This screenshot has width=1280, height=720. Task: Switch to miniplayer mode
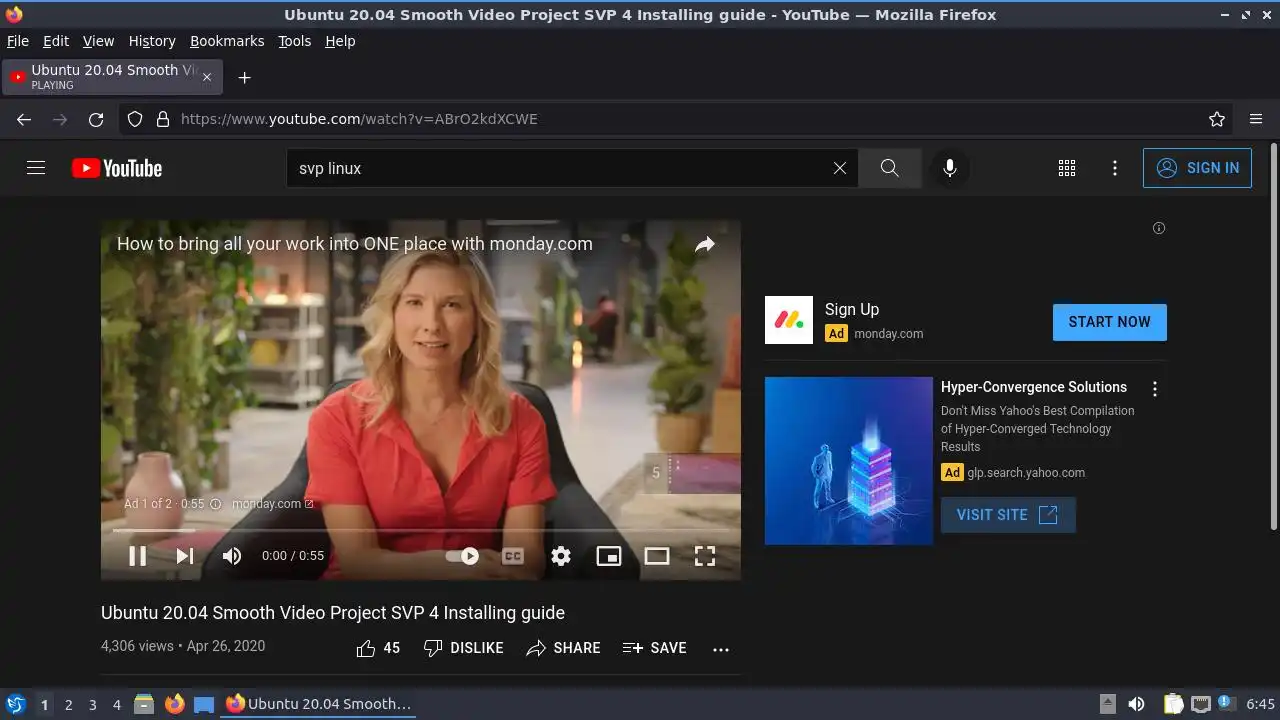pos(609,556)
